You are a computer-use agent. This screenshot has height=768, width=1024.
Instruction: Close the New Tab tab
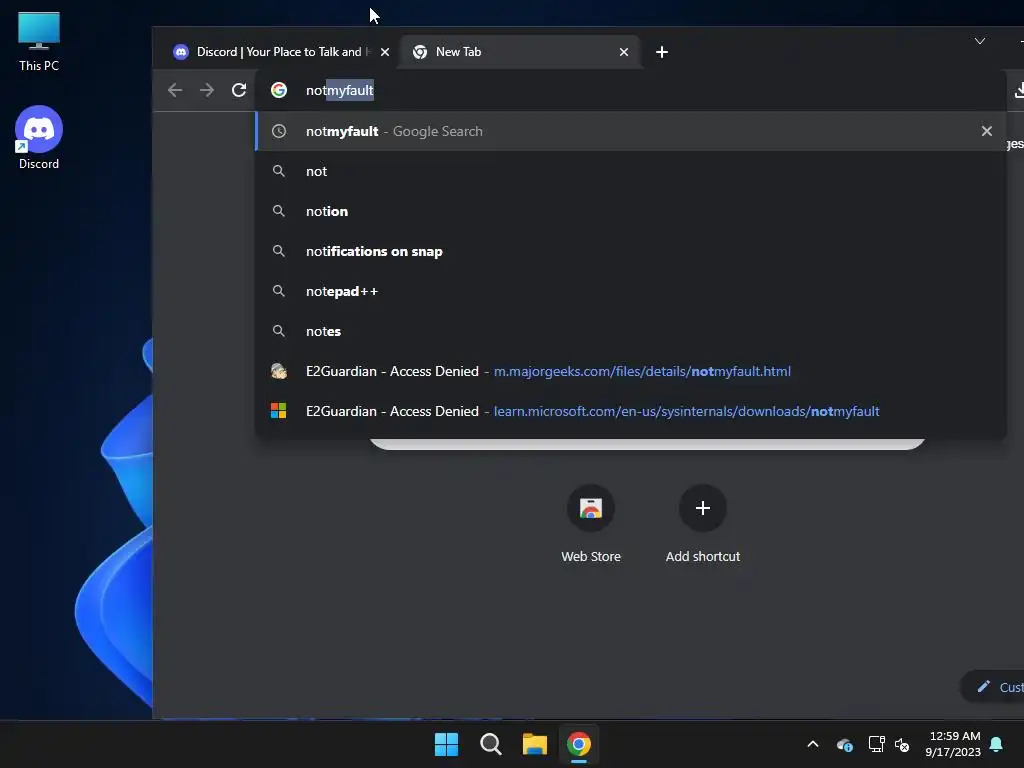tap(624, 52)
